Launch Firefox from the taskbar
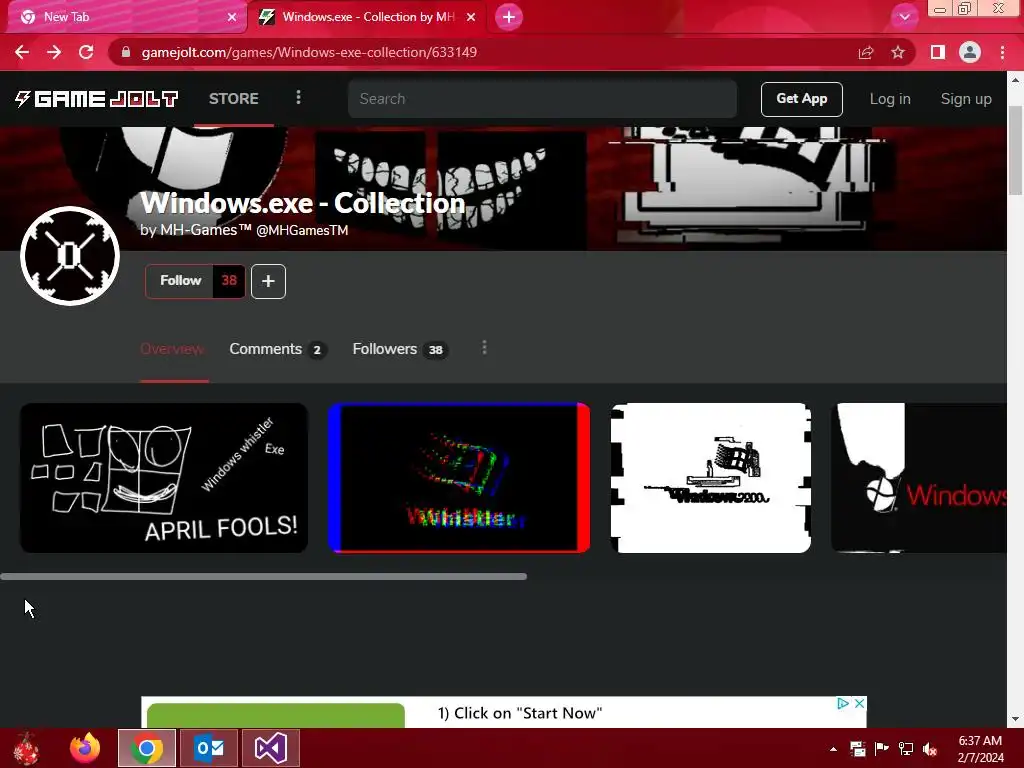 point(85,748)
